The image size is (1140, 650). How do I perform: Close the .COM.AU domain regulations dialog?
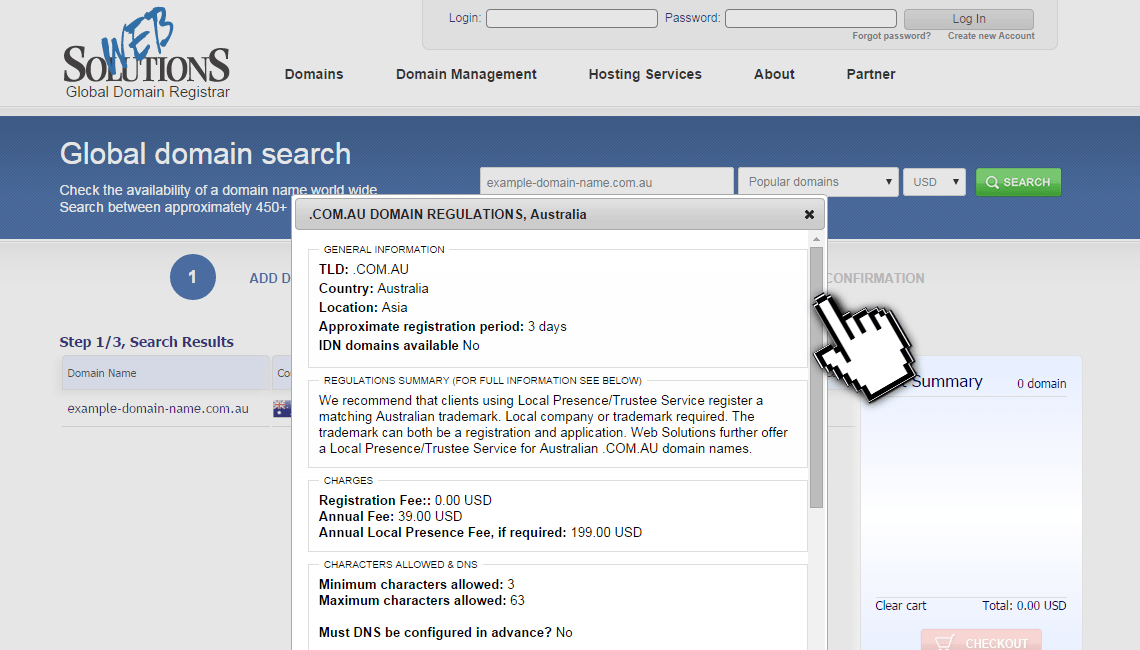tap(808, 214)
